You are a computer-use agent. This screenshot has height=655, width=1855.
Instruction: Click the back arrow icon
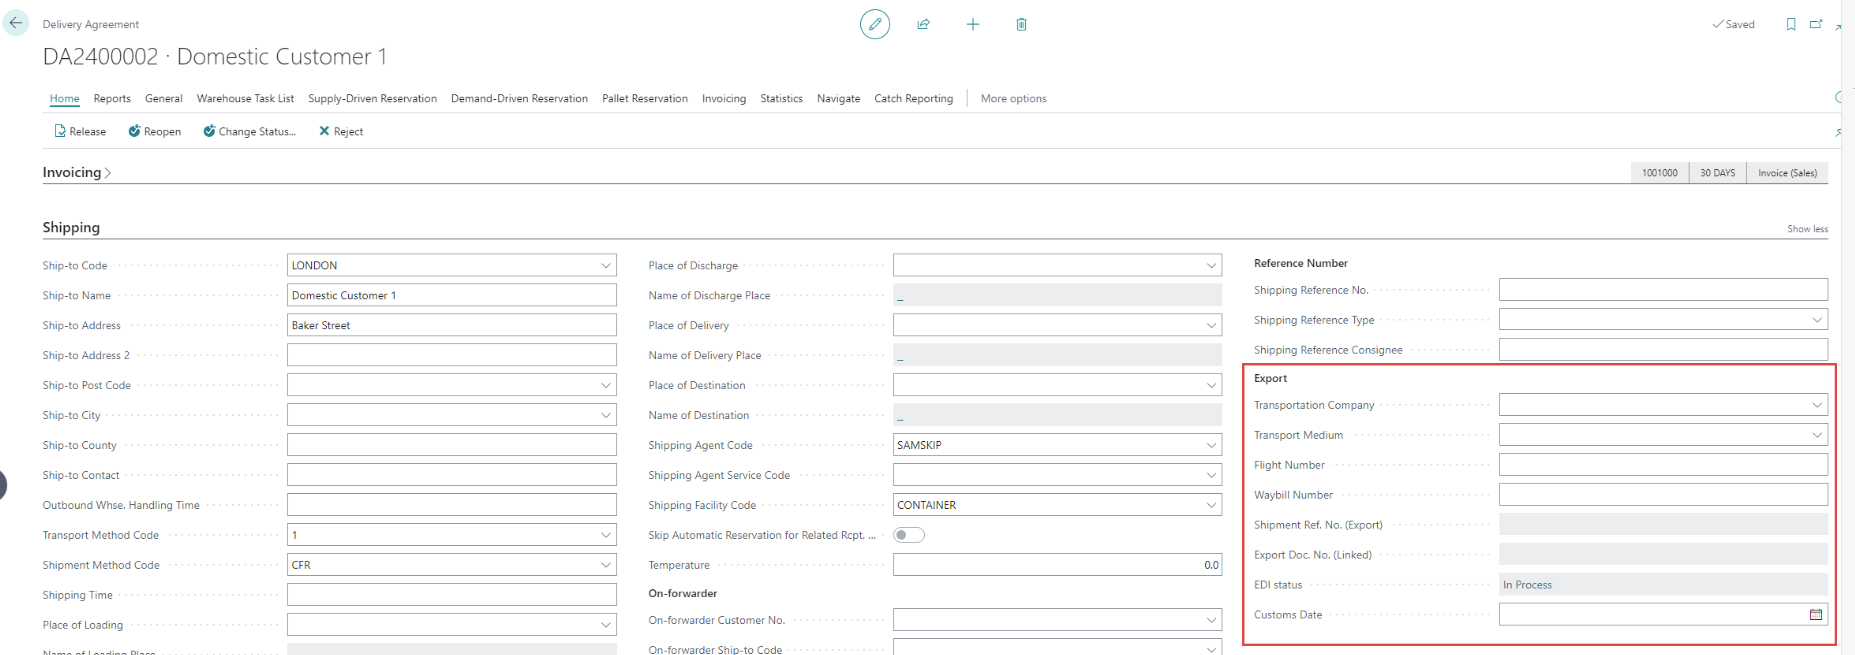tap(16, 23)
